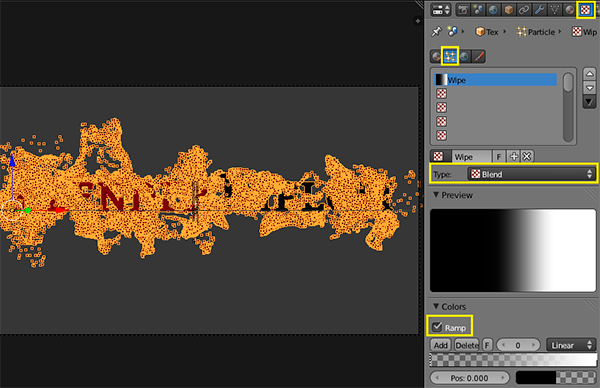600x388 pixels.
Task: Open the Modifiers wrench icon
Action: click(x=540, y=10)
